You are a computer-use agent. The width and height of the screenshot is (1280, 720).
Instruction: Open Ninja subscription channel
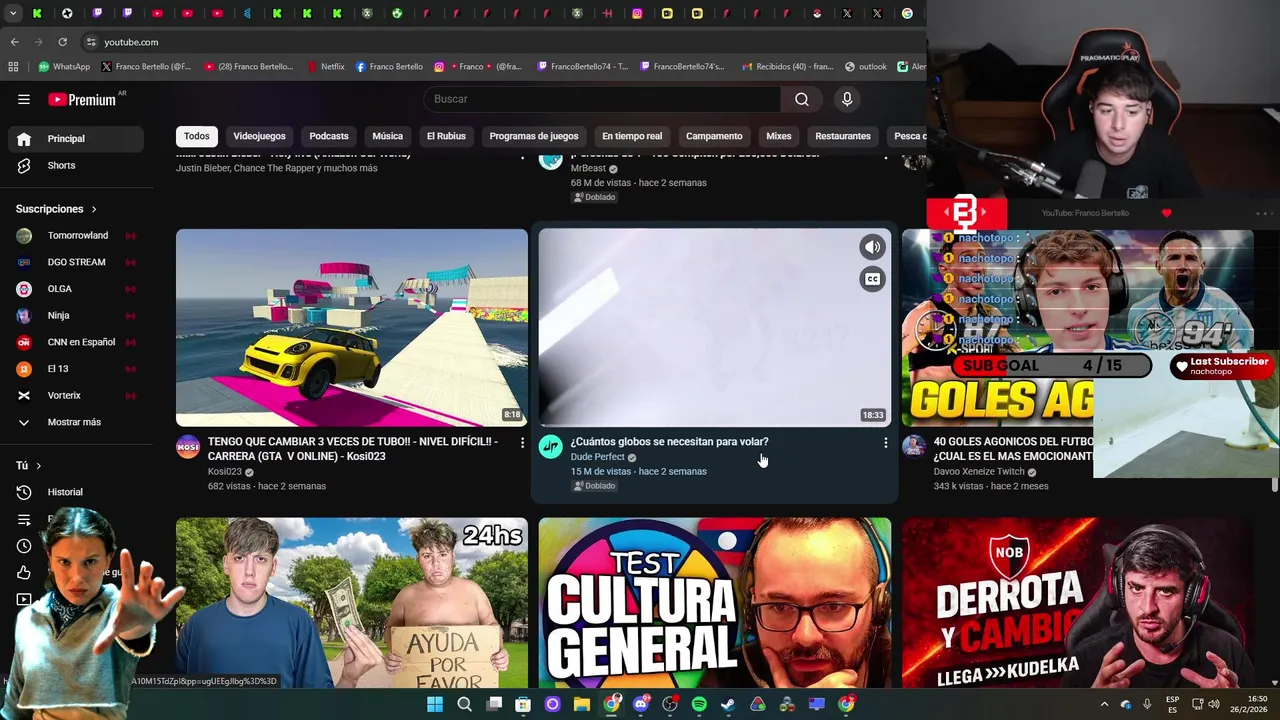tap(76, 316)
